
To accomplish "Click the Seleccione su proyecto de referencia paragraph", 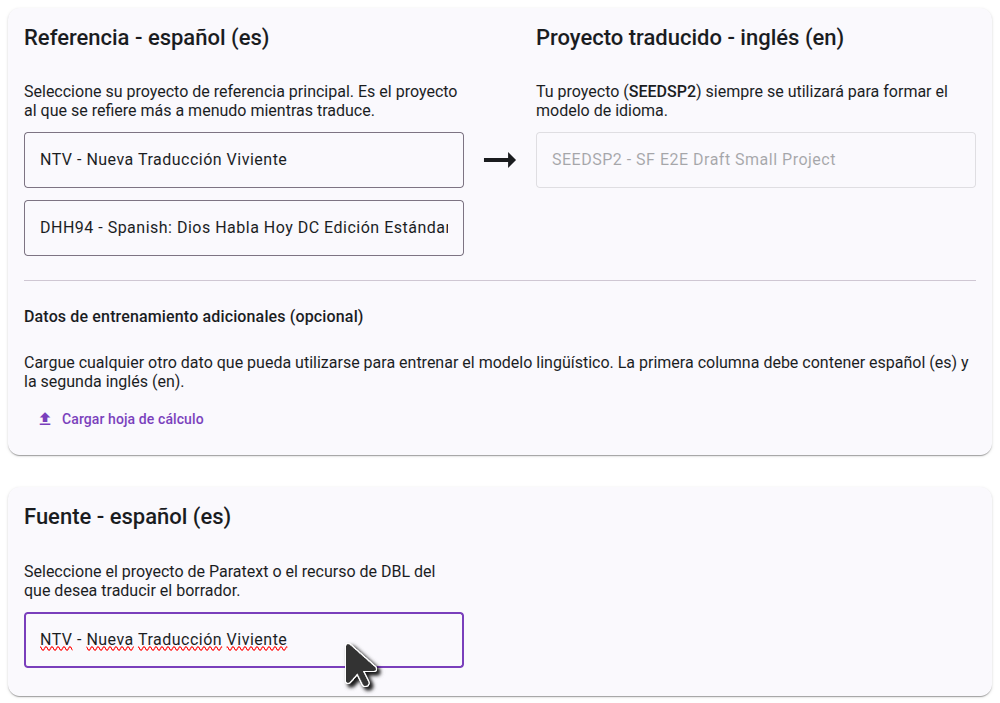I will [x=240, y=101].
